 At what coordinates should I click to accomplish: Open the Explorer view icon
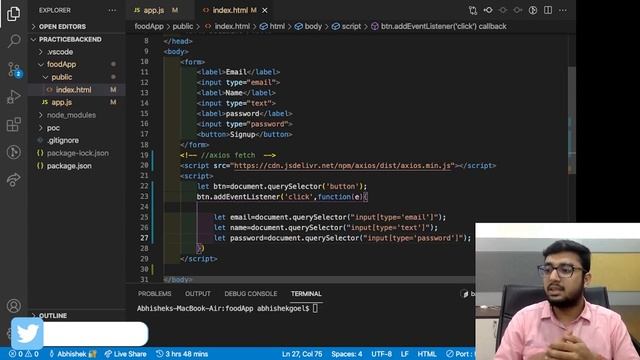(13, 14)
